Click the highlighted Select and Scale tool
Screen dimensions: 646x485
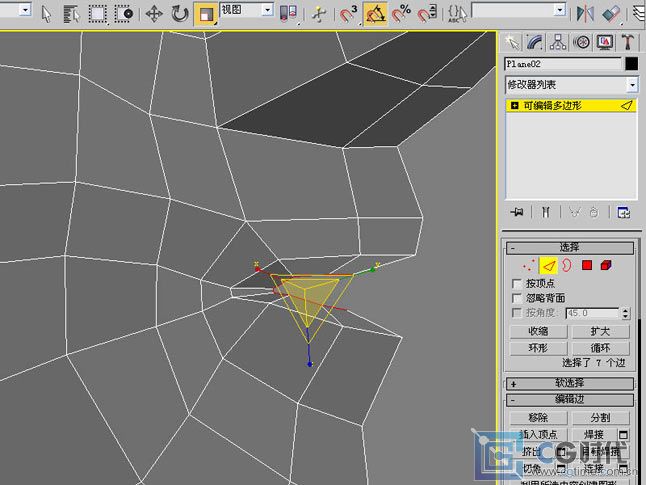(206, 14)
